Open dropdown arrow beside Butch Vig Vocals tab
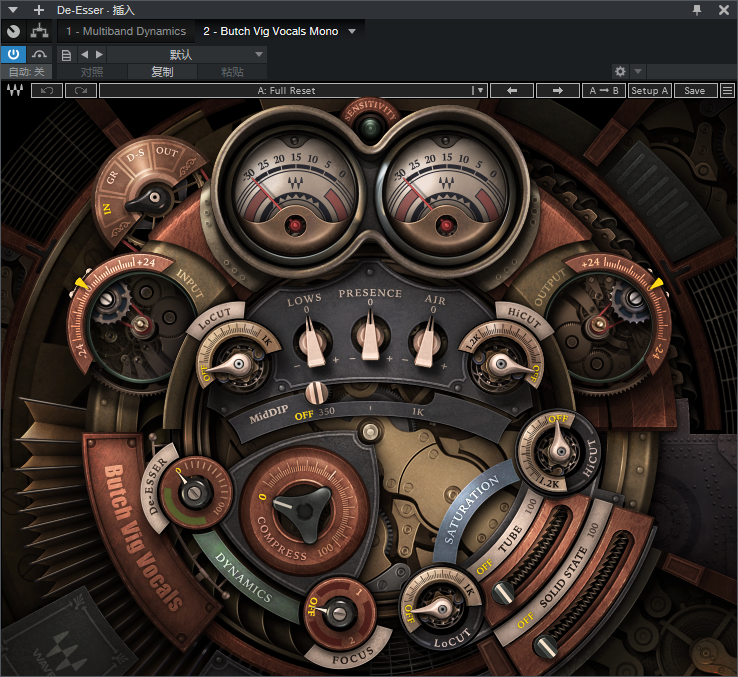The width and height of the screenshot is (738, 677). (352, 32)
